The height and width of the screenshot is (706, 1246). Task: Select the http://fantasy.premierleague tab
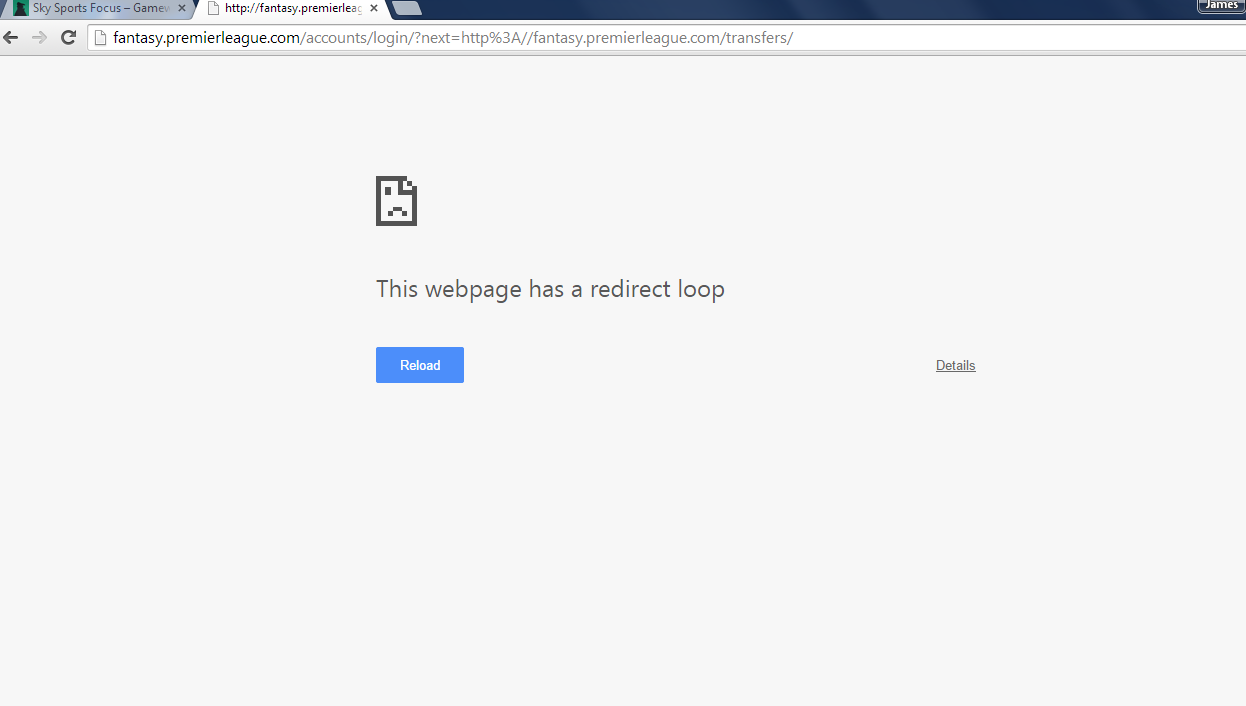tap(290, 8)
